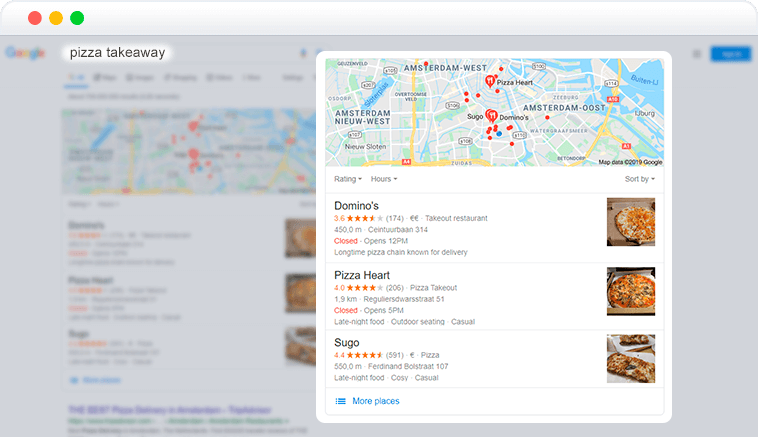Screen dimensions: 758x437
Task: Click the list icon beside More places
Action: click(341, 401)
